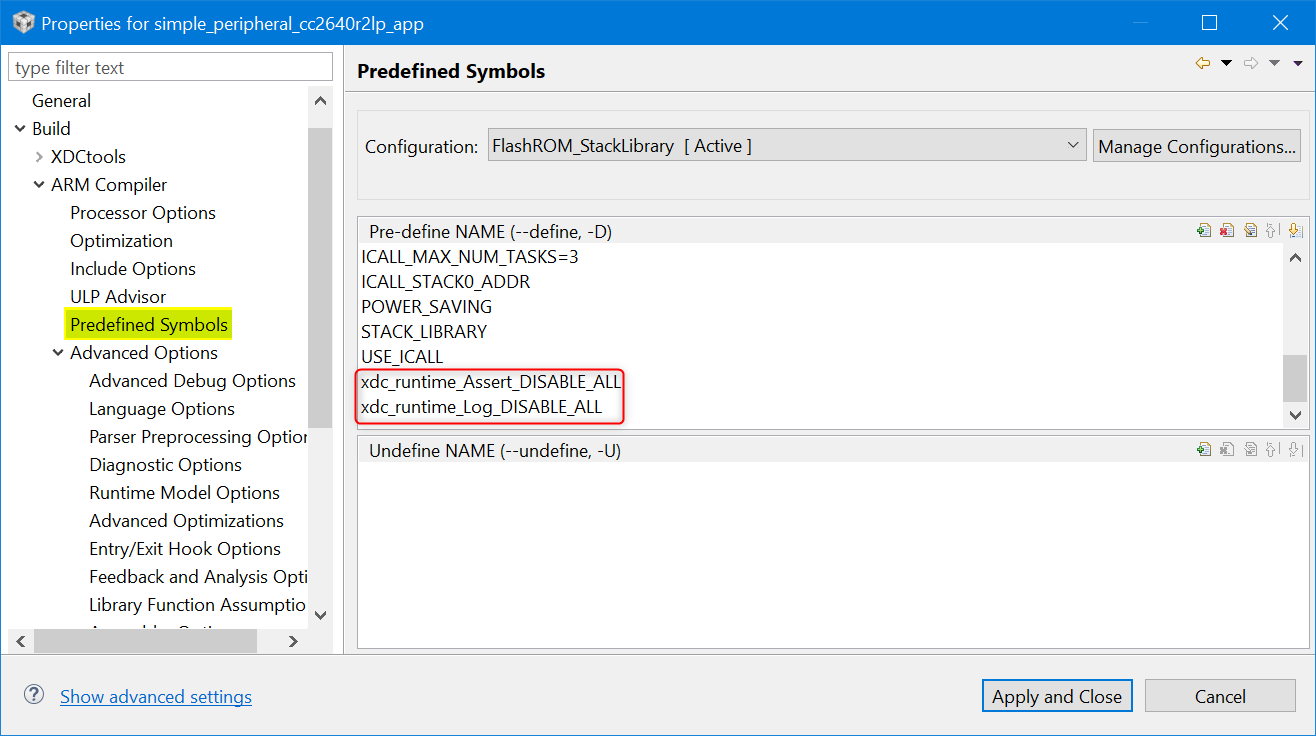Select the xdc_runtime_Log_DISABLE_ALL symbol entry

click(x=482, y=407)
